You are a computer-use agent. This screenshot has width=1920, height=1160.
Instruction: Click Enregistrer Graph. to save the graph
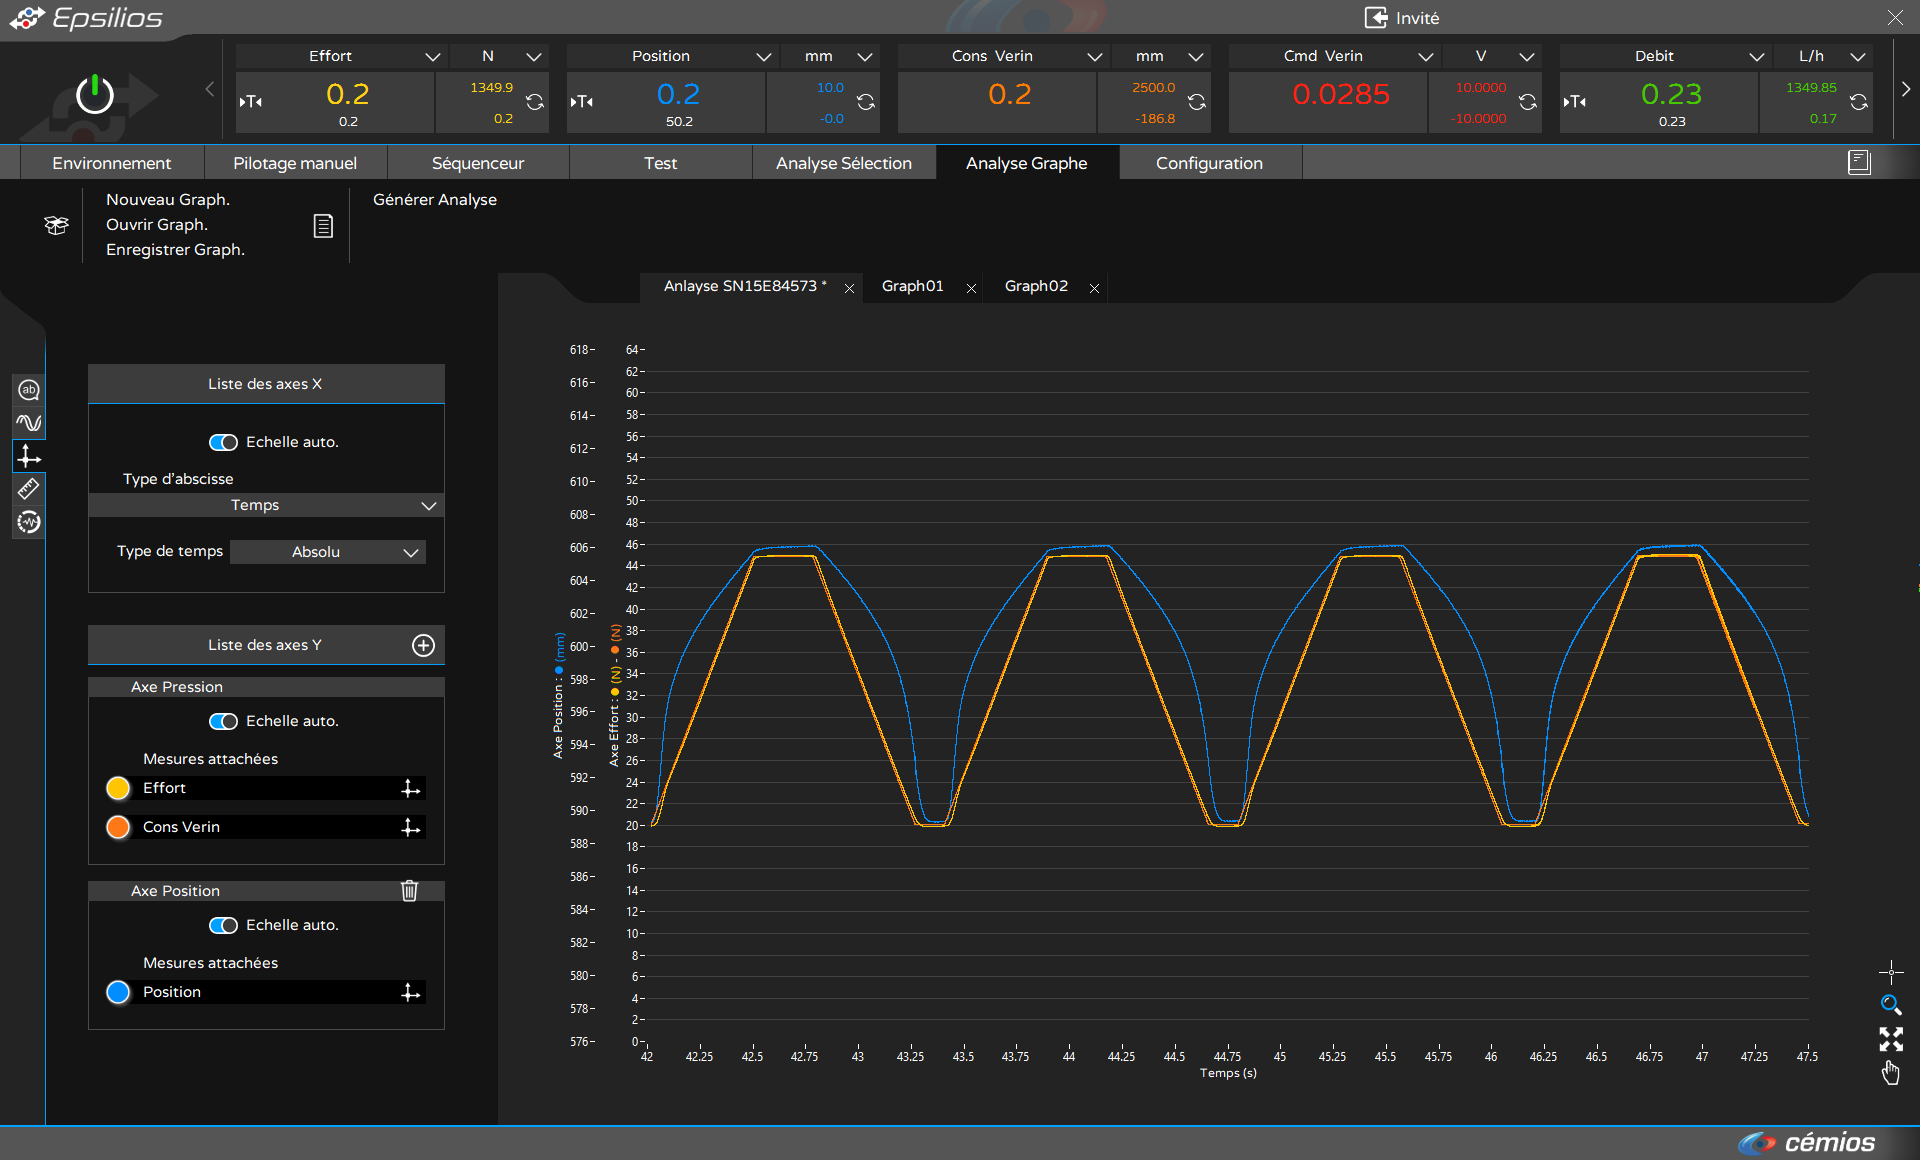pos(175,249)
